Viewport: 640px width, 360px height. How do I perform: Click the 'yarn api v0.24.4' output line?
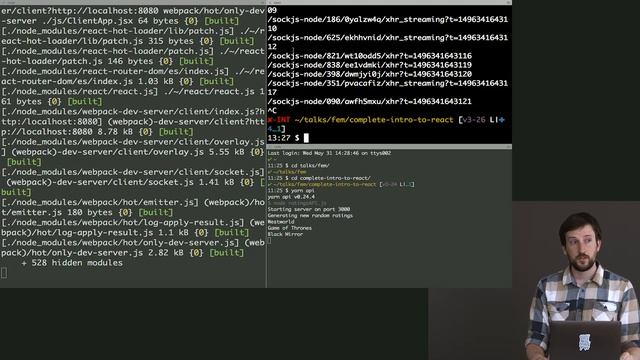point(291,197)
